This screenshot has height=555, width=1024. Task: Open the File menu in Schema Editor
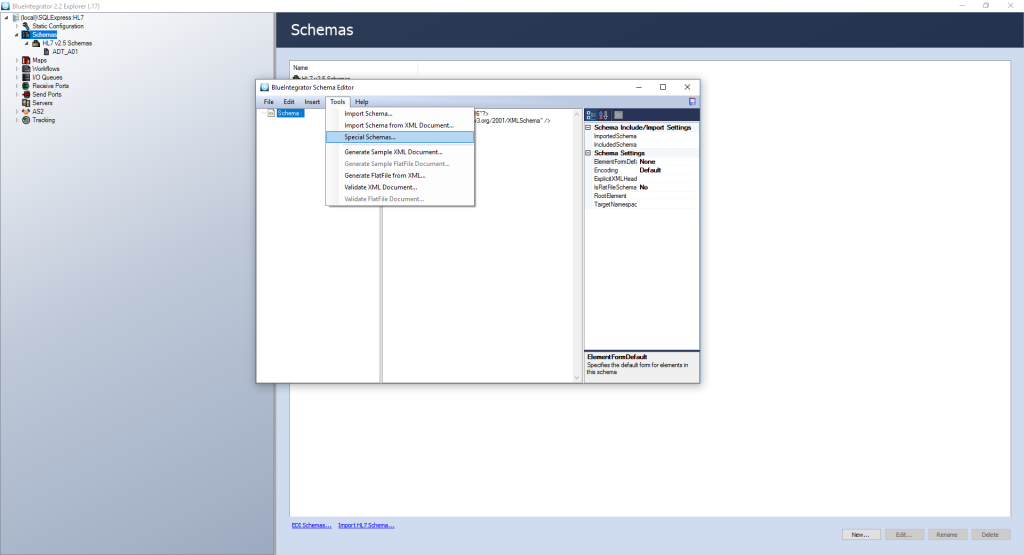coord(268,102)
